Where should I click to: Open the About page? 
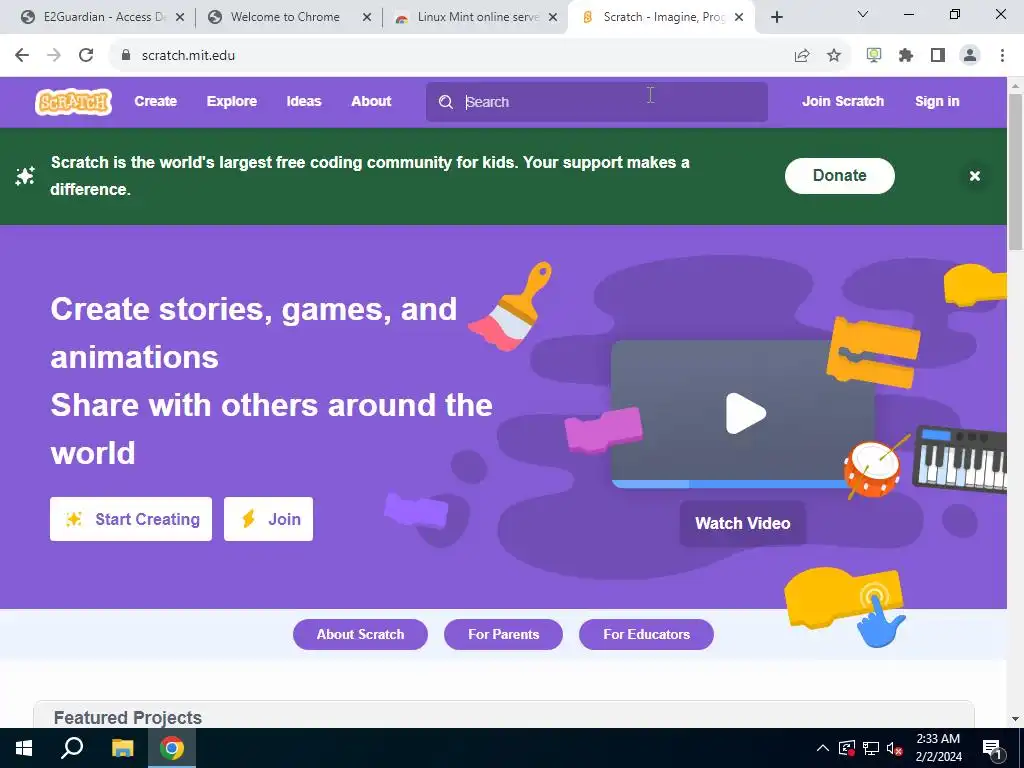coord(371,101)
